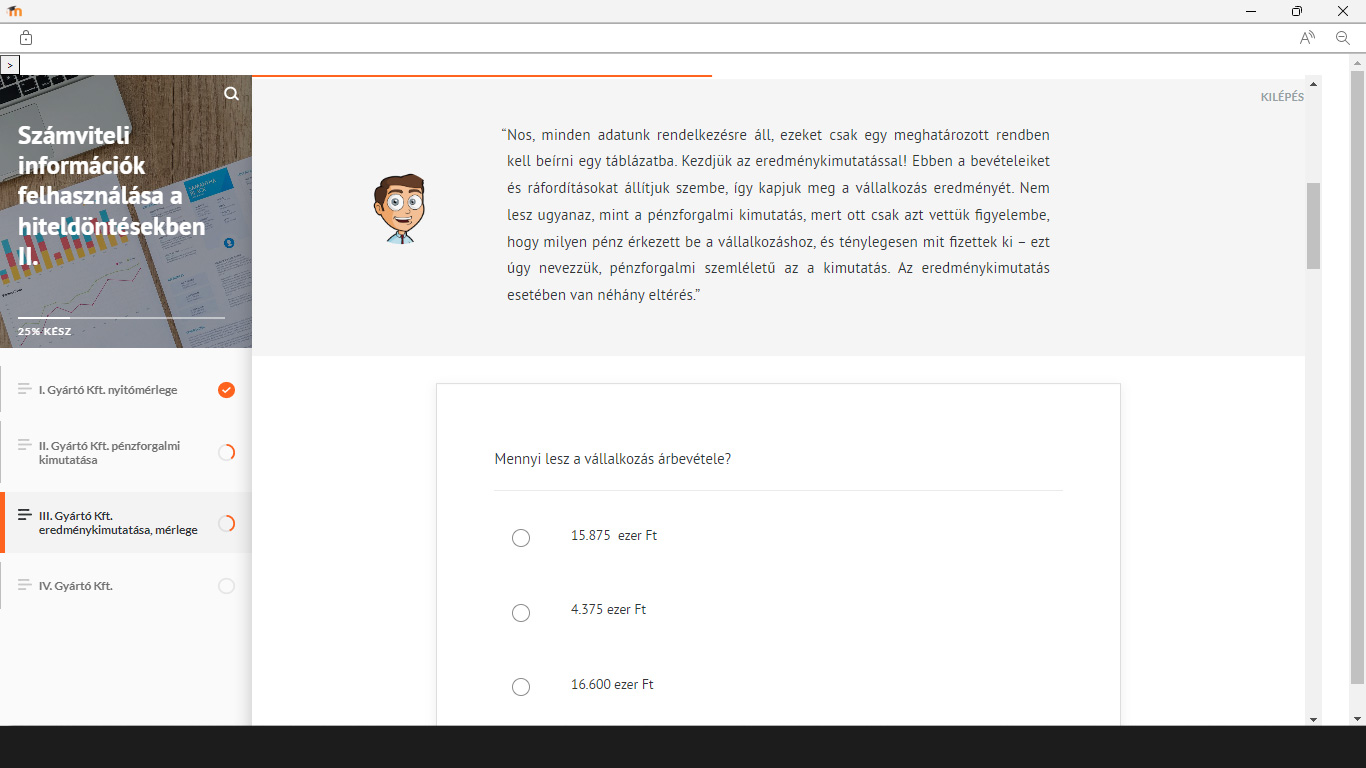Open the read aloud text icon

point(1307,38)
